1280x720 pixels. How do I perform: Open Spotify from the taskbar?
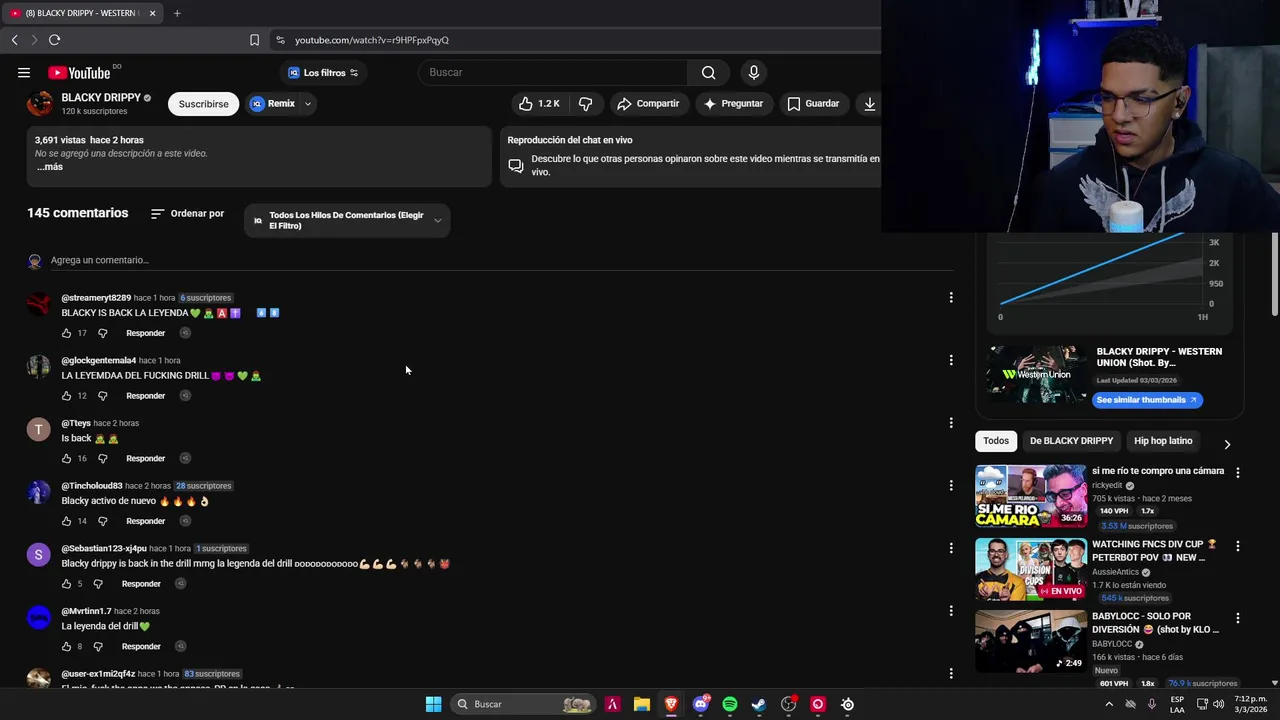click(730, 704)
